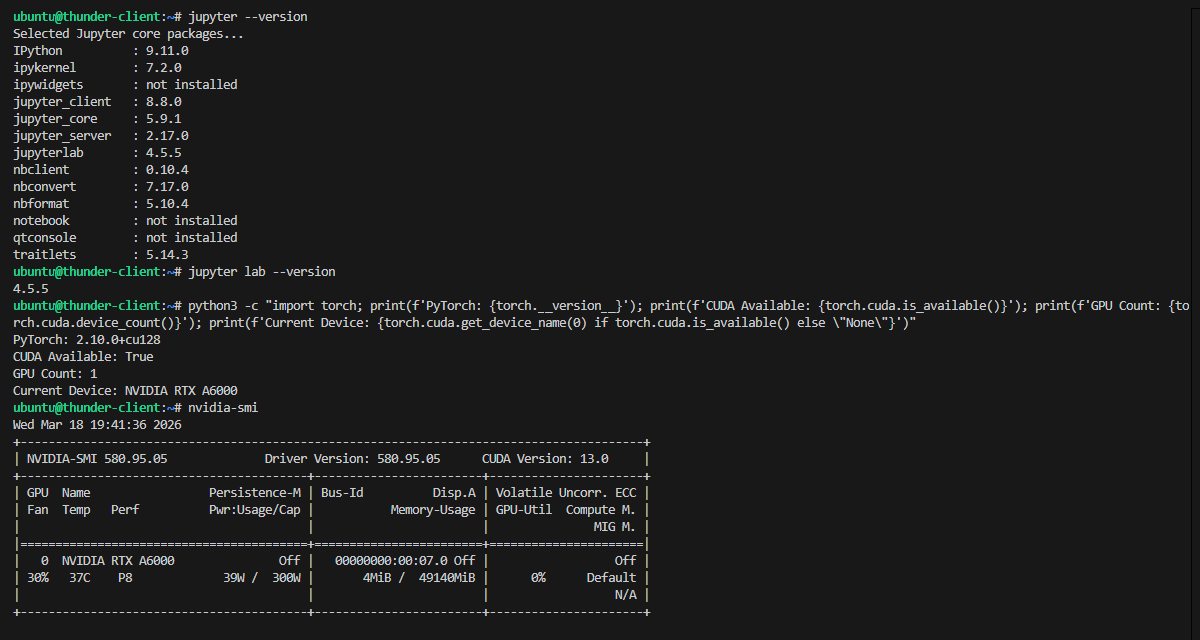Click 'Driver Version: 580.95.05' text
The width and height of the screenshot is (1200, 640).
tap(352, 459)
